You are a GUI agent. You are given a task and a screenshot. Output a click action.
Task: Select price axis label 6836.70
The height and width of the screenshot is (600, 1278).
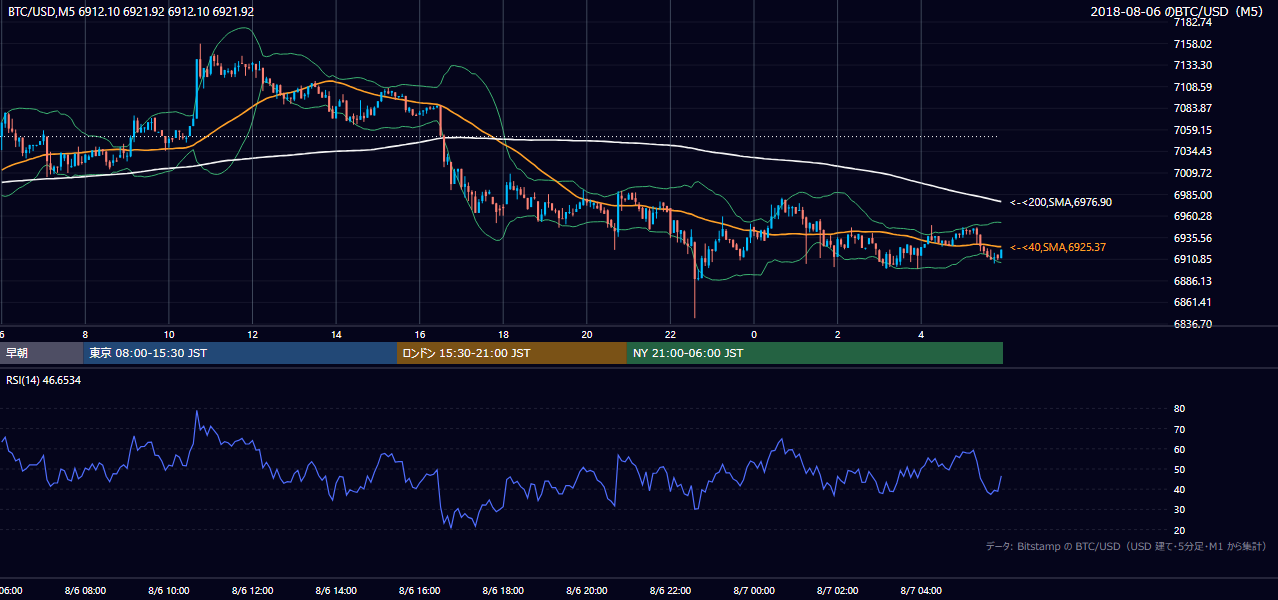click(x=1193, y=324)
